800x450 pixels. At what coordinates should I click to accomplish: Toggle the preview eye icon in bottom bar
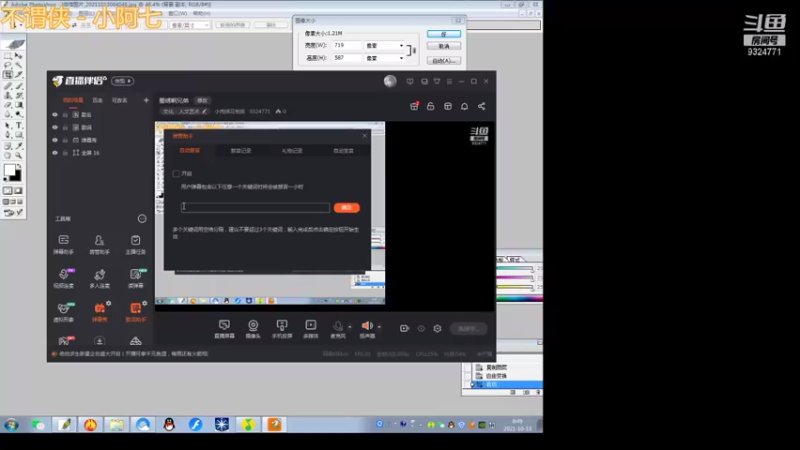pyautogui.click(x=421, y=329)
